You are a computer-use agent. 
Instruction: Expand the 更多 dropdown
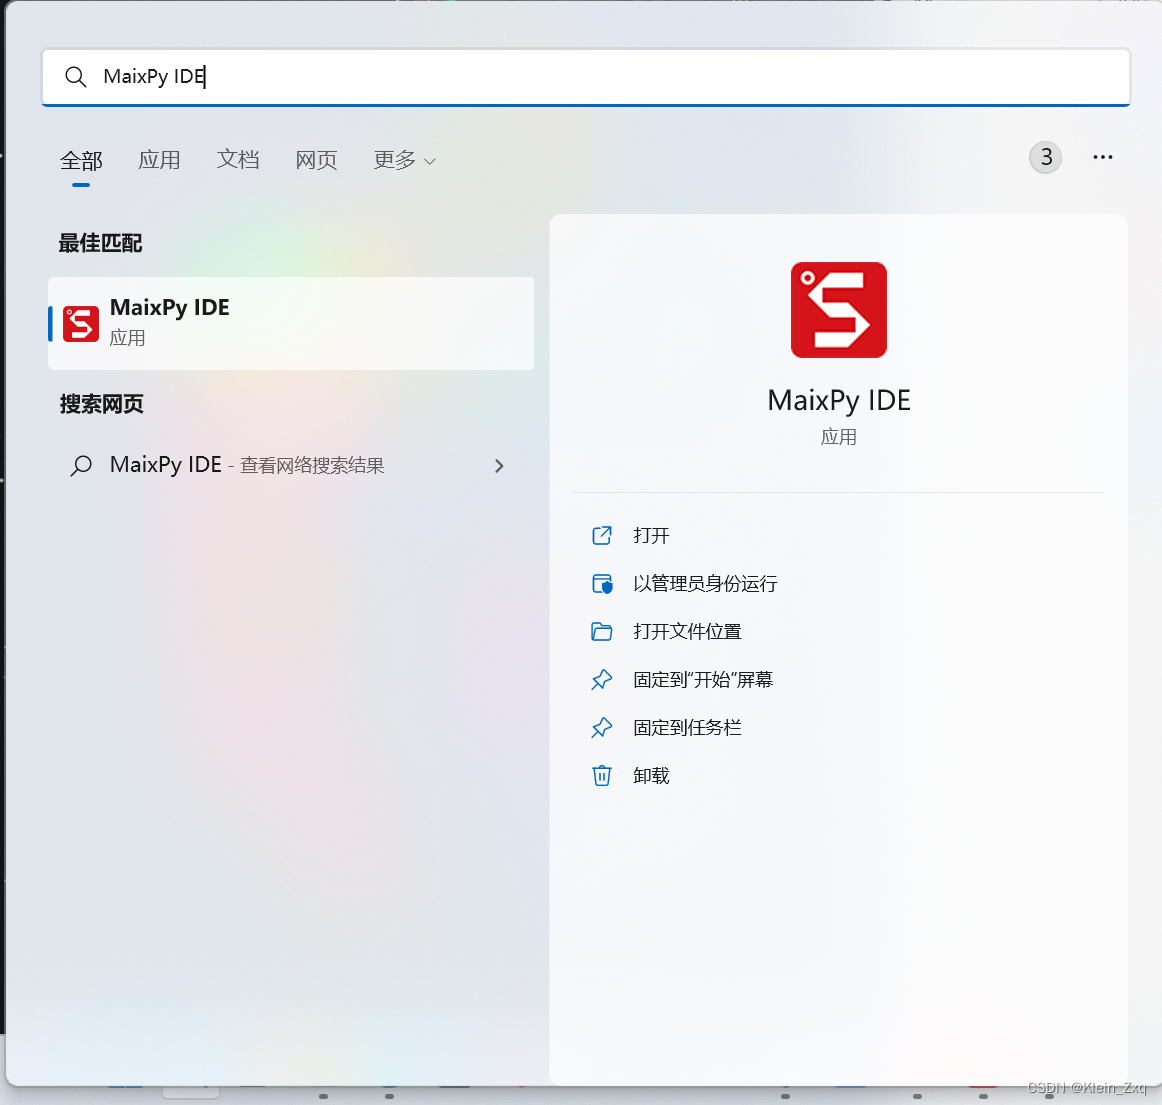403,160
